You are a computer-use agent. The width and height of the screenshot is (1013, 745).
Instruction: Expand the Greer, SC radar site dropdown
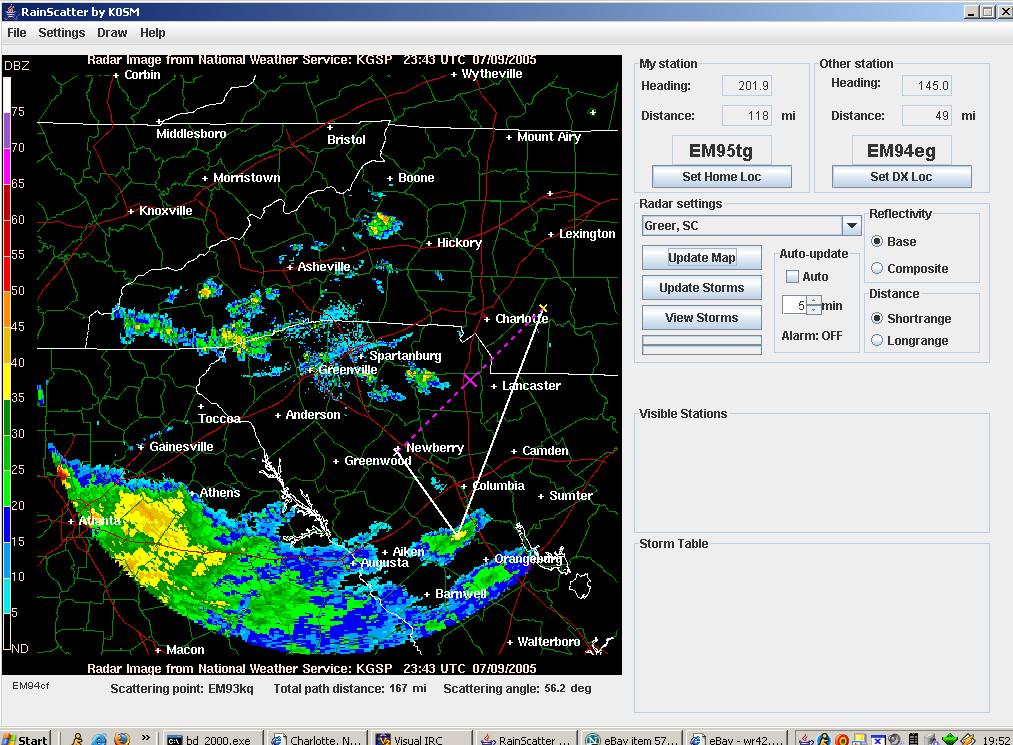point(851,226)
